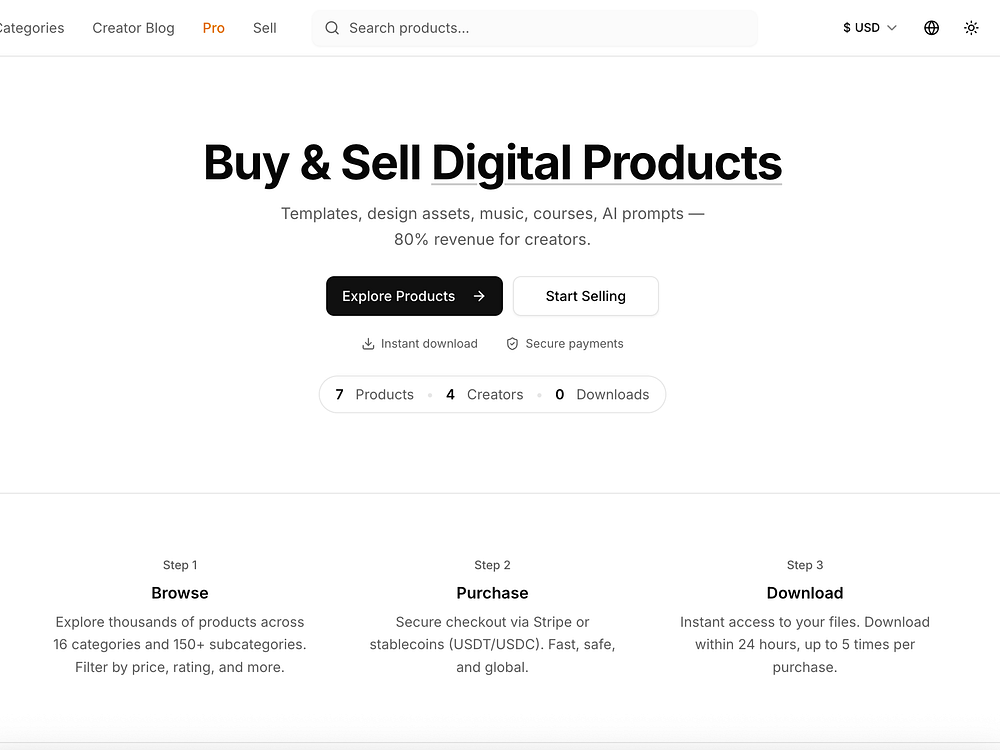Click the 7 Products stat
The height and width of the screenshot is (750, 1000).
[x=374, y=395]
